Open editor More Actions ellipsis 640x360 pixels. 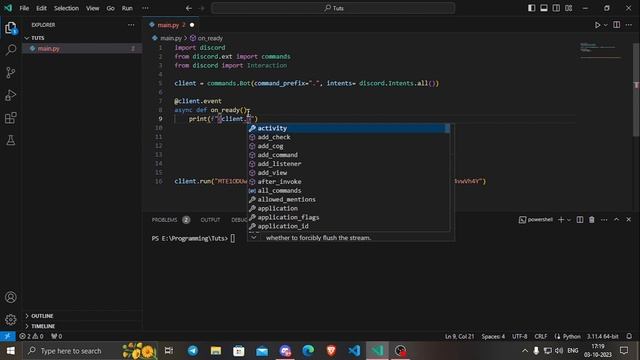click(x=629, y=25)
